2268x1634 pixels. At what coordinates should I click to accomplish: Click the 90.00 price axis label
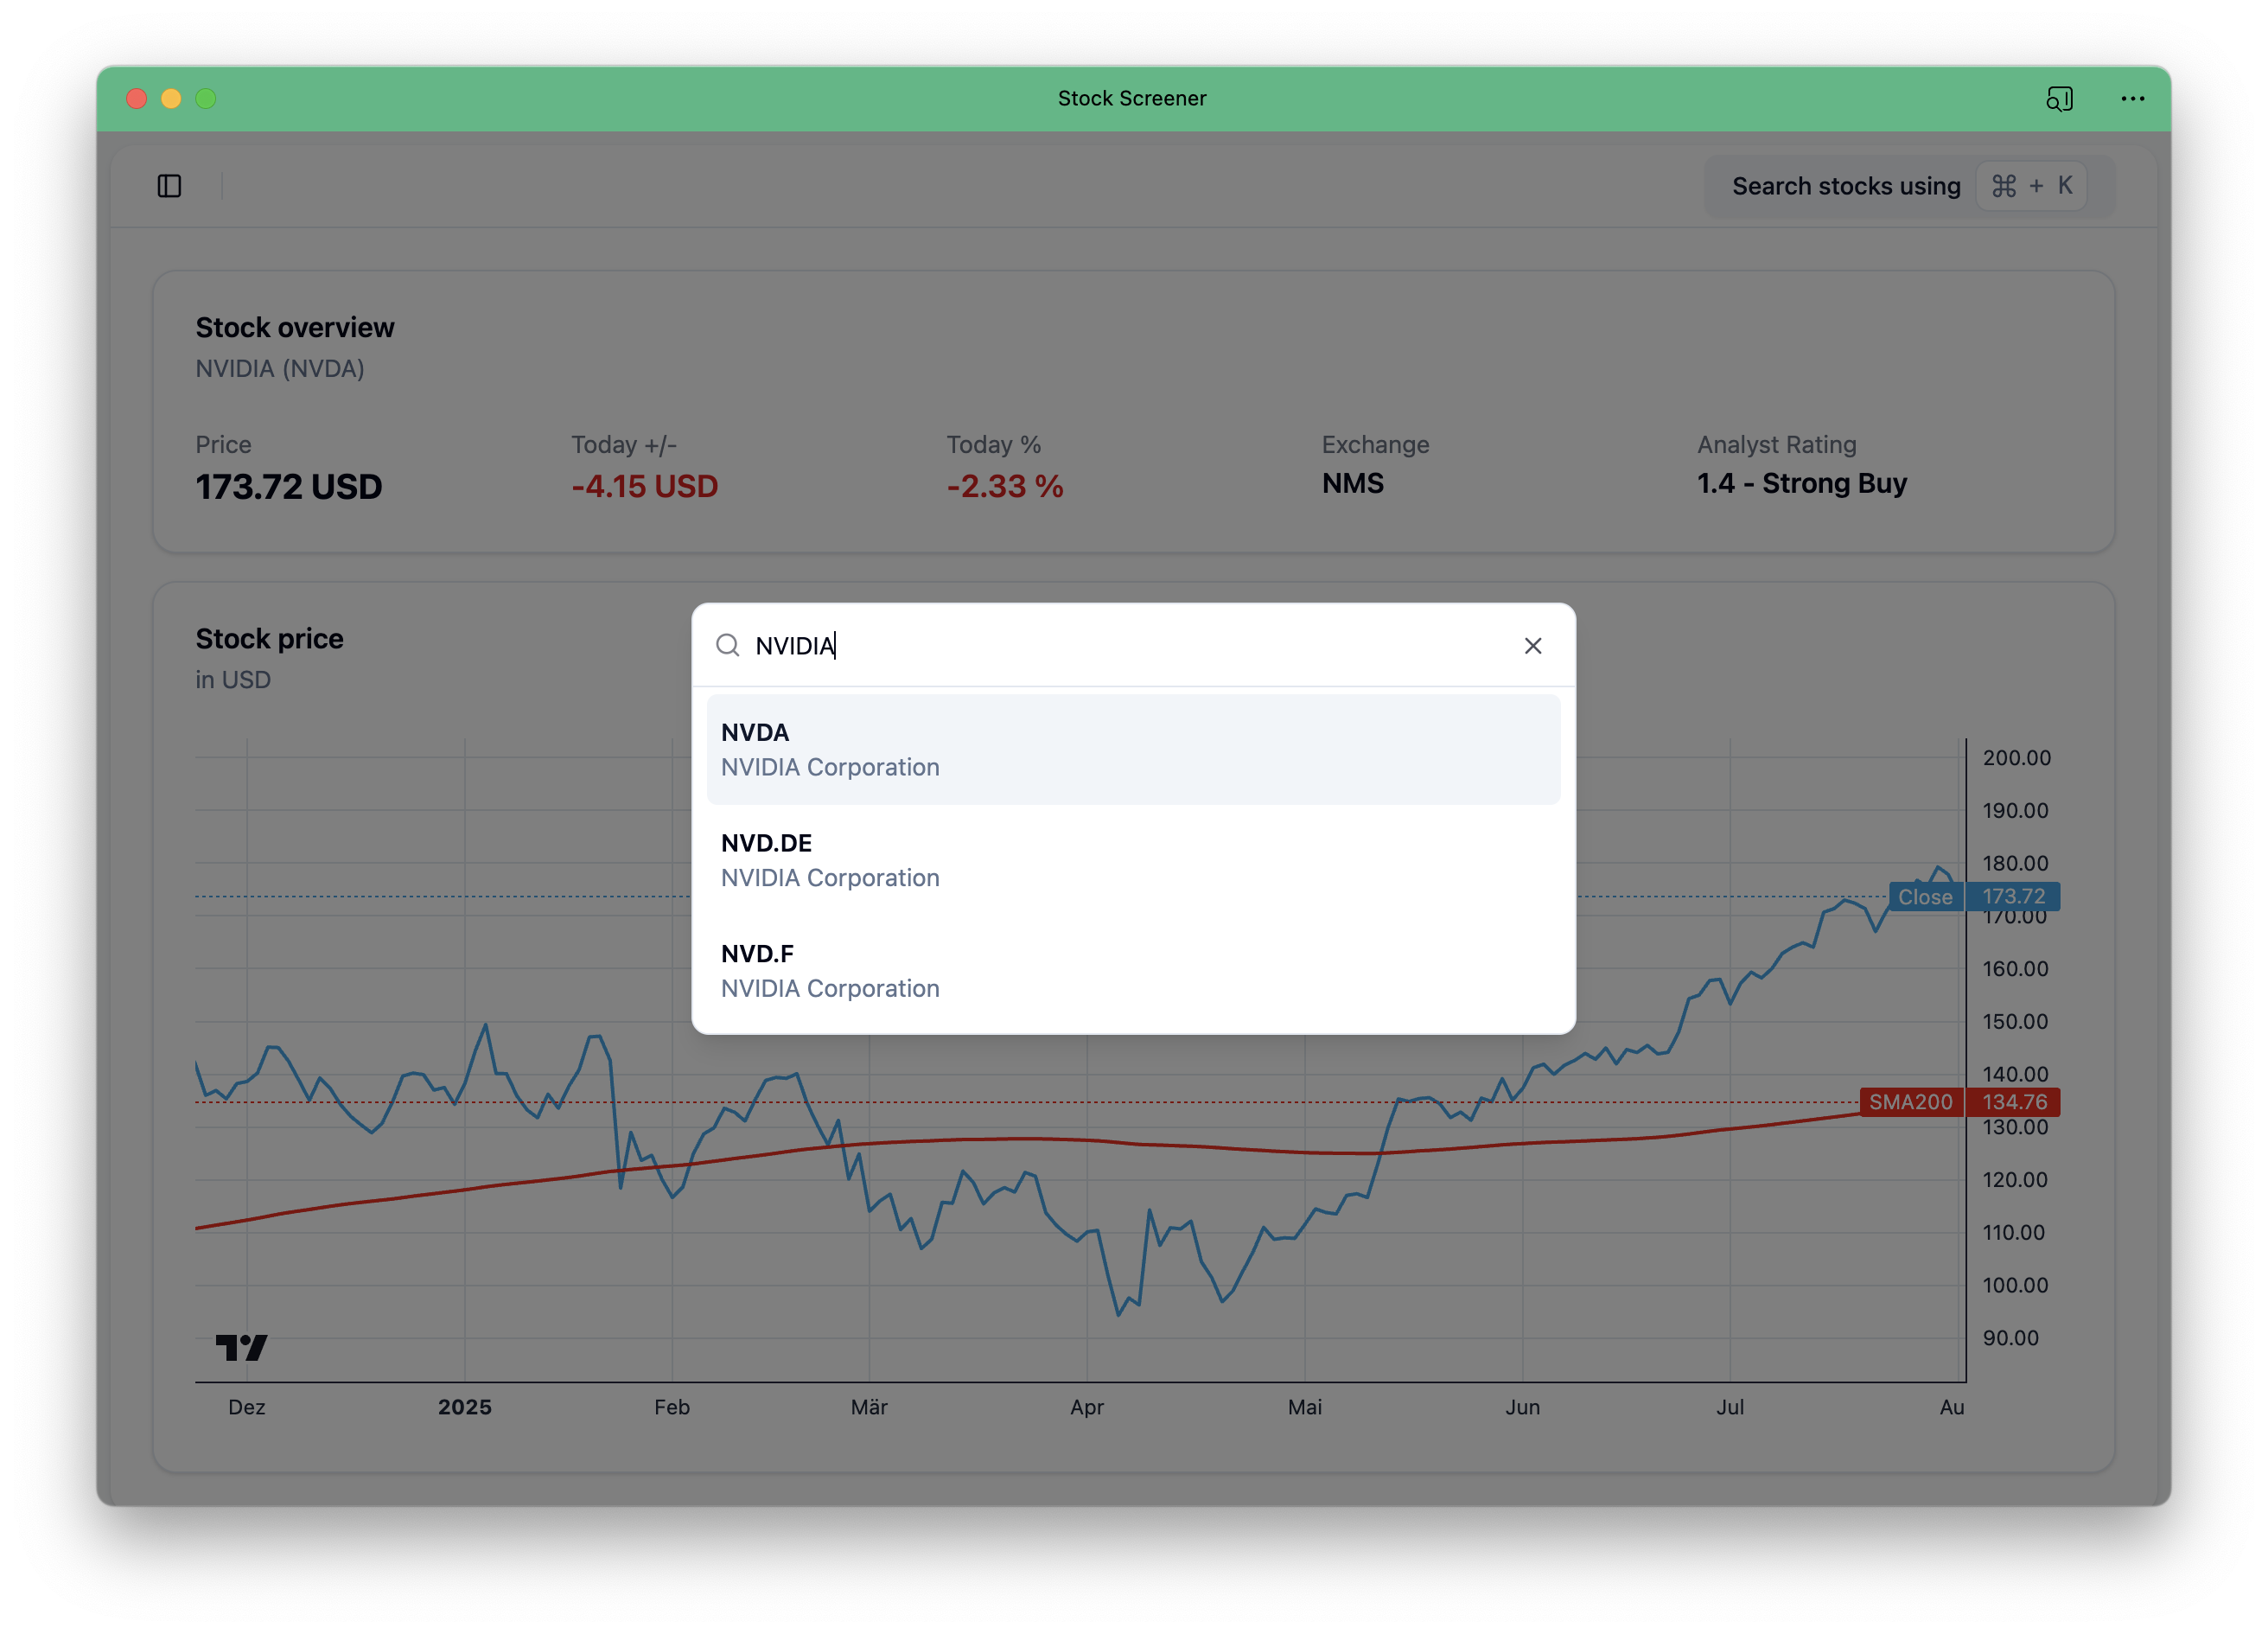2010,1338
